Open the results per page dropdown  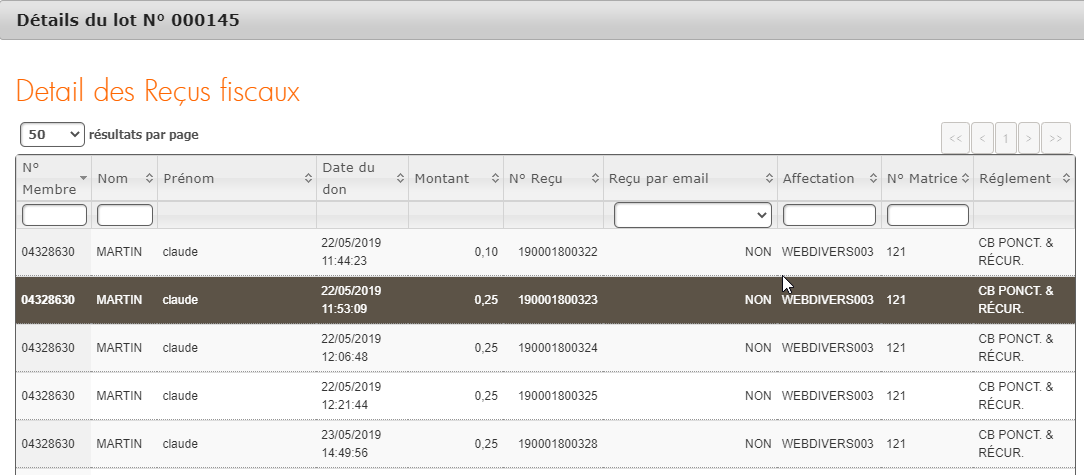tap(52, 134)
